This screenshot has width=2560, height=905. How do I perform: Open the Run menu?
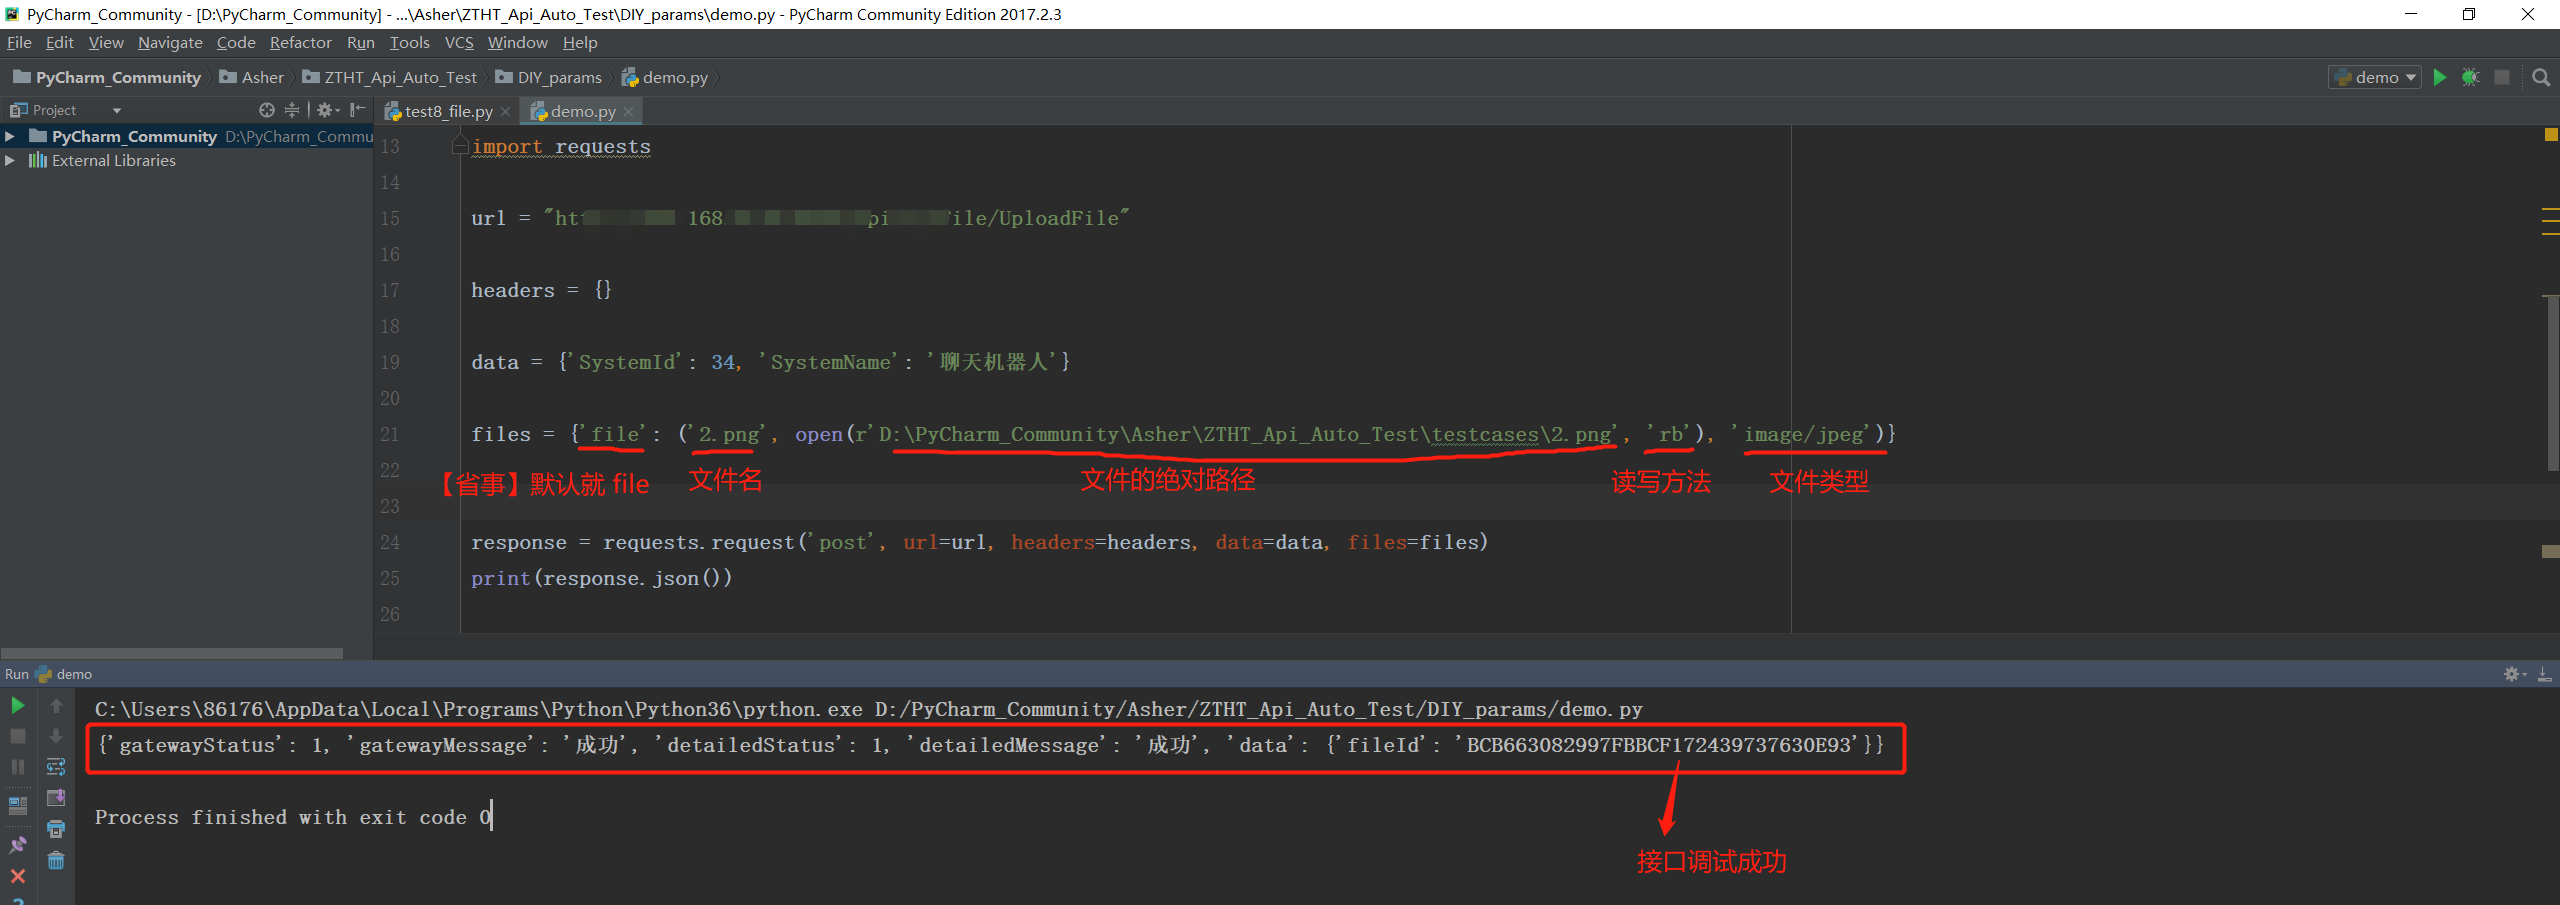tap(361, 42)
